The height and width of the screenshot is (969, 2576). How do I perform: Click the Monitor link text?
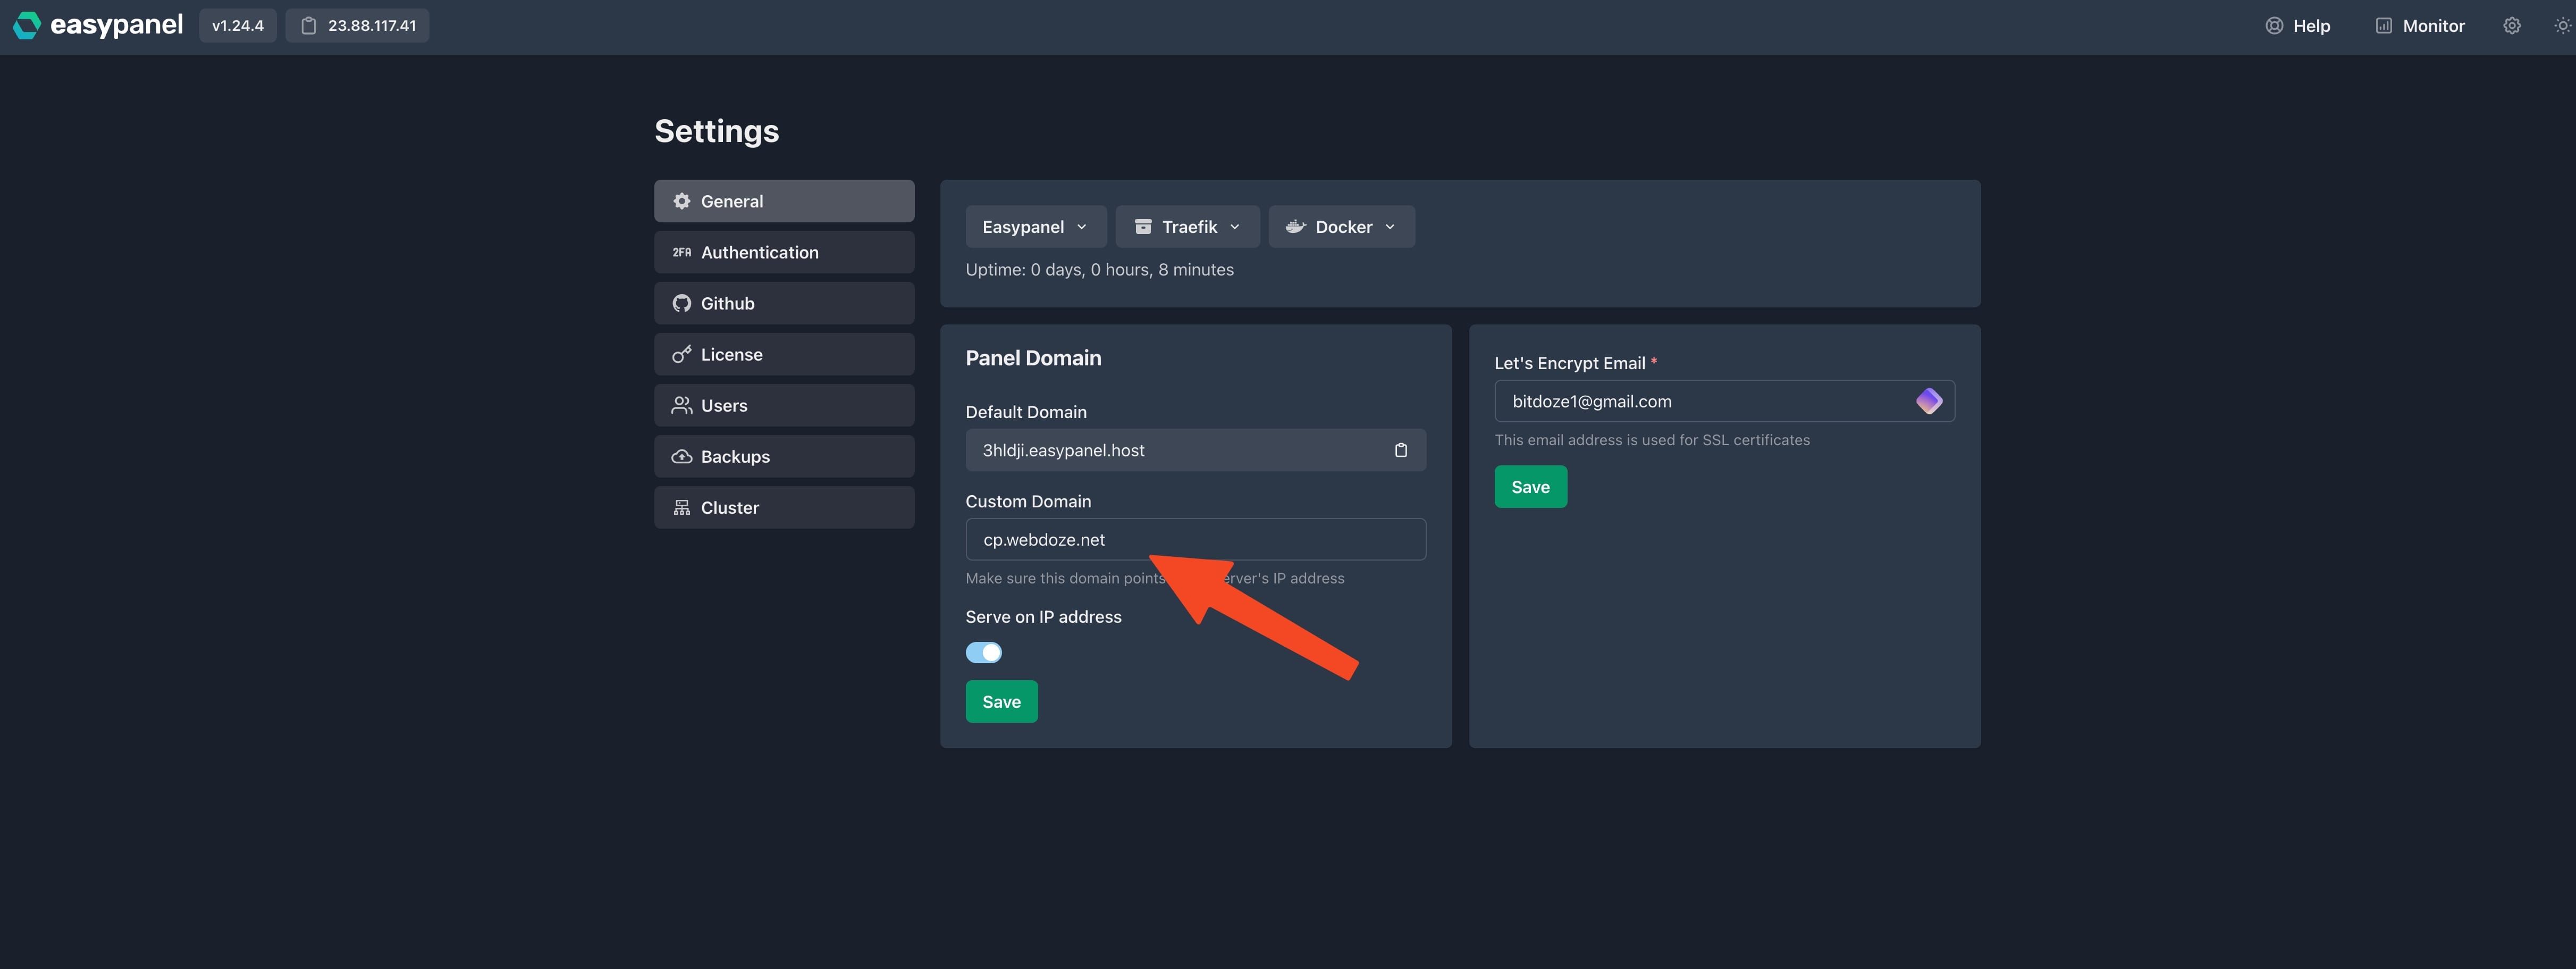click(x=2433, y=26)
